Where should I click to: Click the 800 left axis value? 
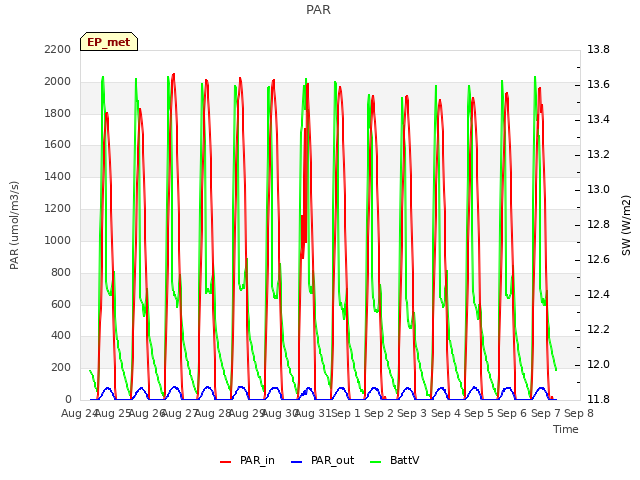click(61, 272)
